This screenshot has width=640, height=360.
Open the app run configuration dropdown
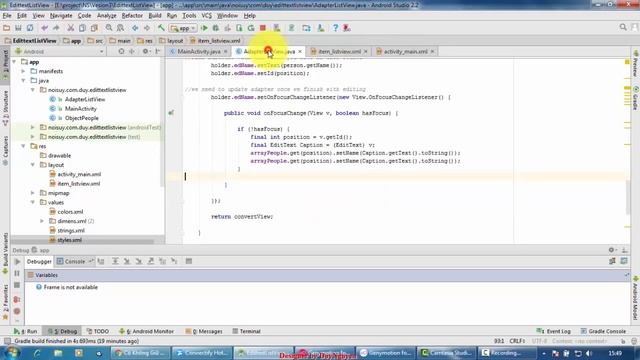click(183, 28)
